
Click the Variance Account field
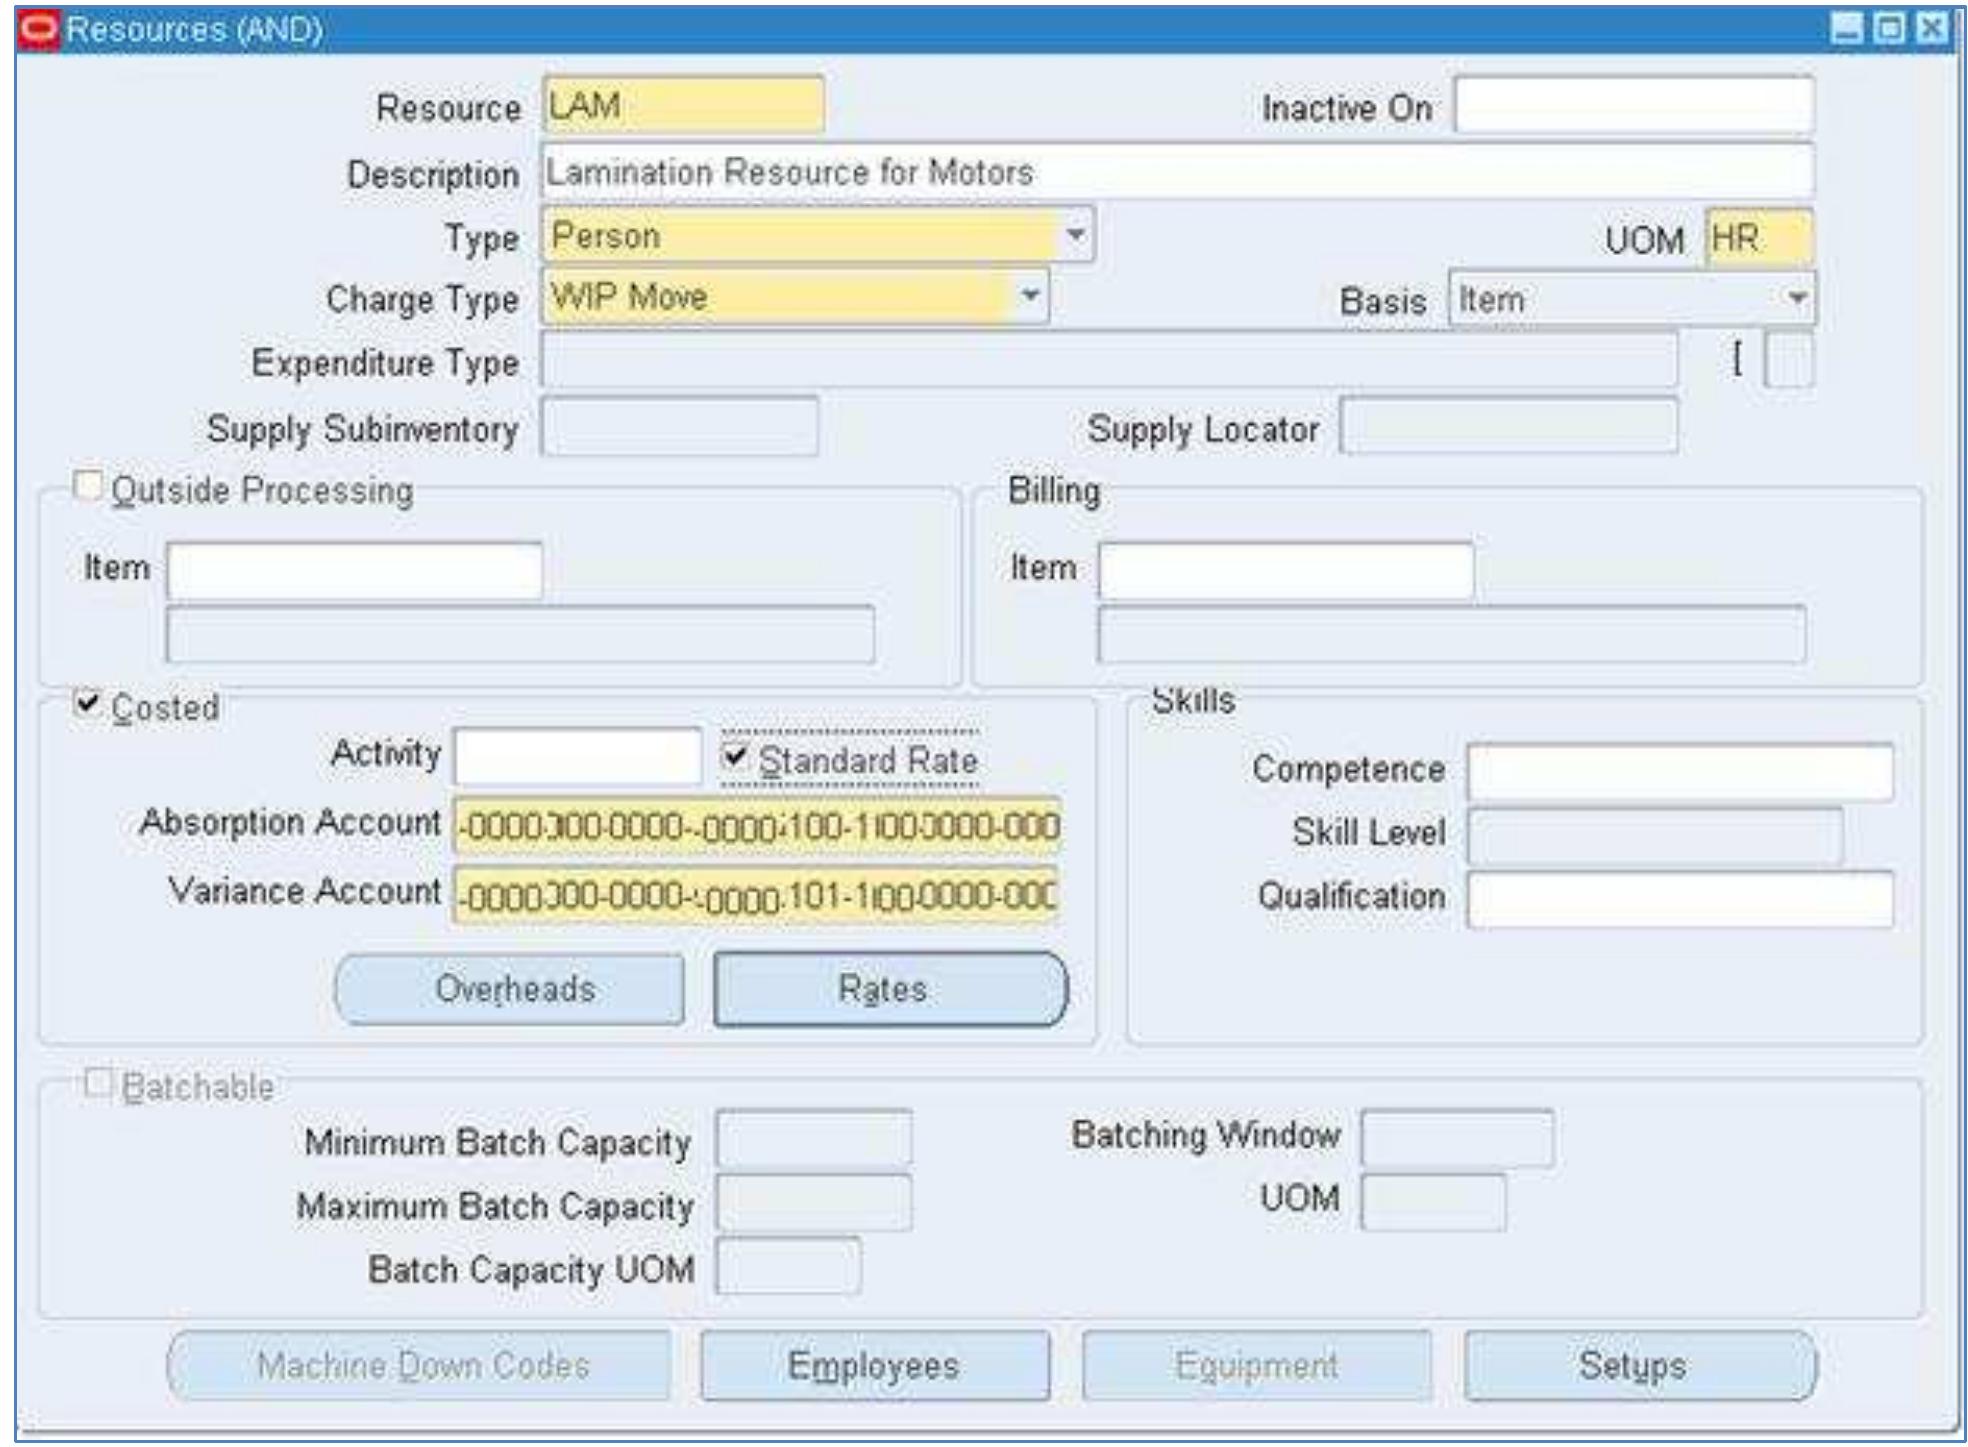coord(757,894)
